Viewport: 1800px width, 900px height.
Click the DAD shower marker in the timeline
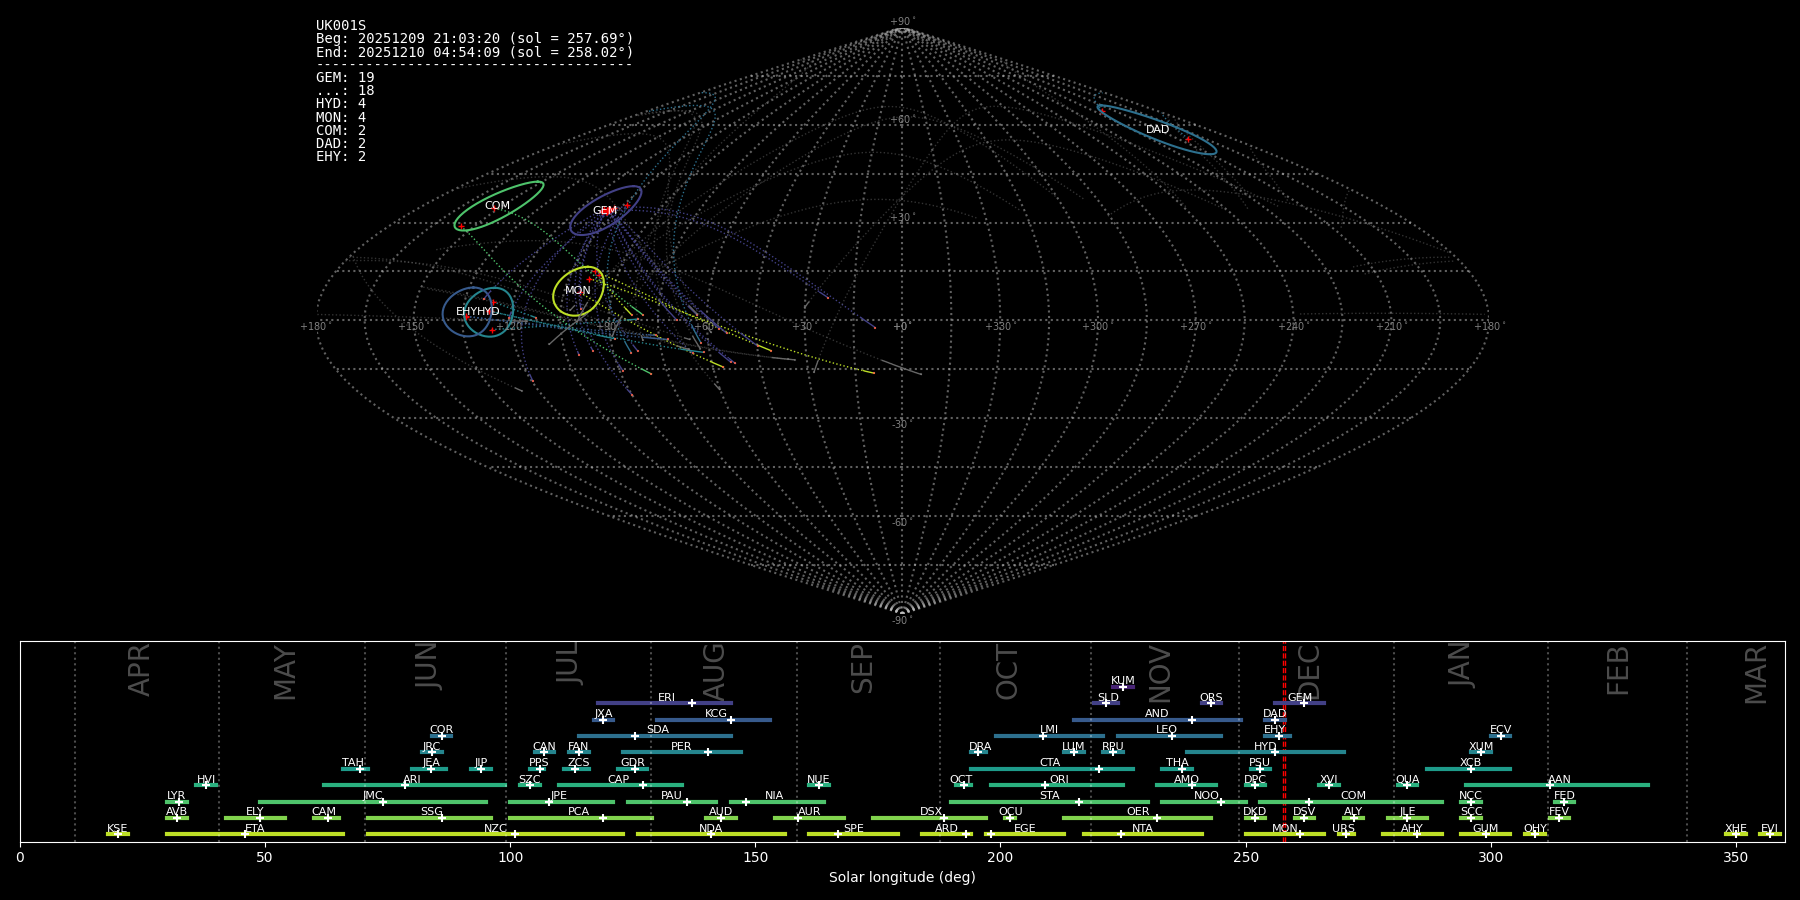1275,720
